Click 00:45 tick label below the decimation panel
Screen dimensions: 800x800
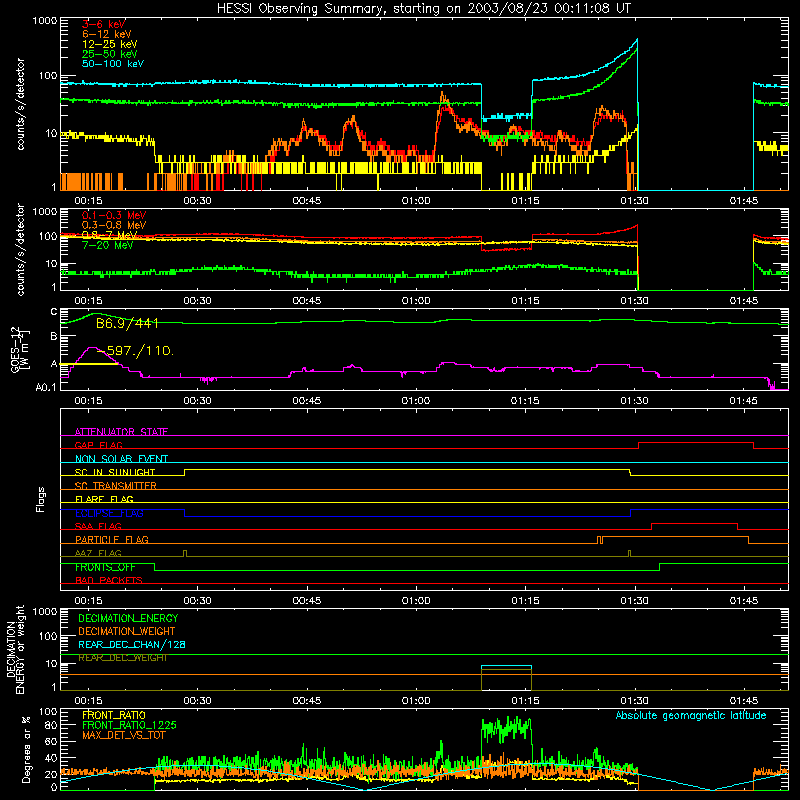307,701
